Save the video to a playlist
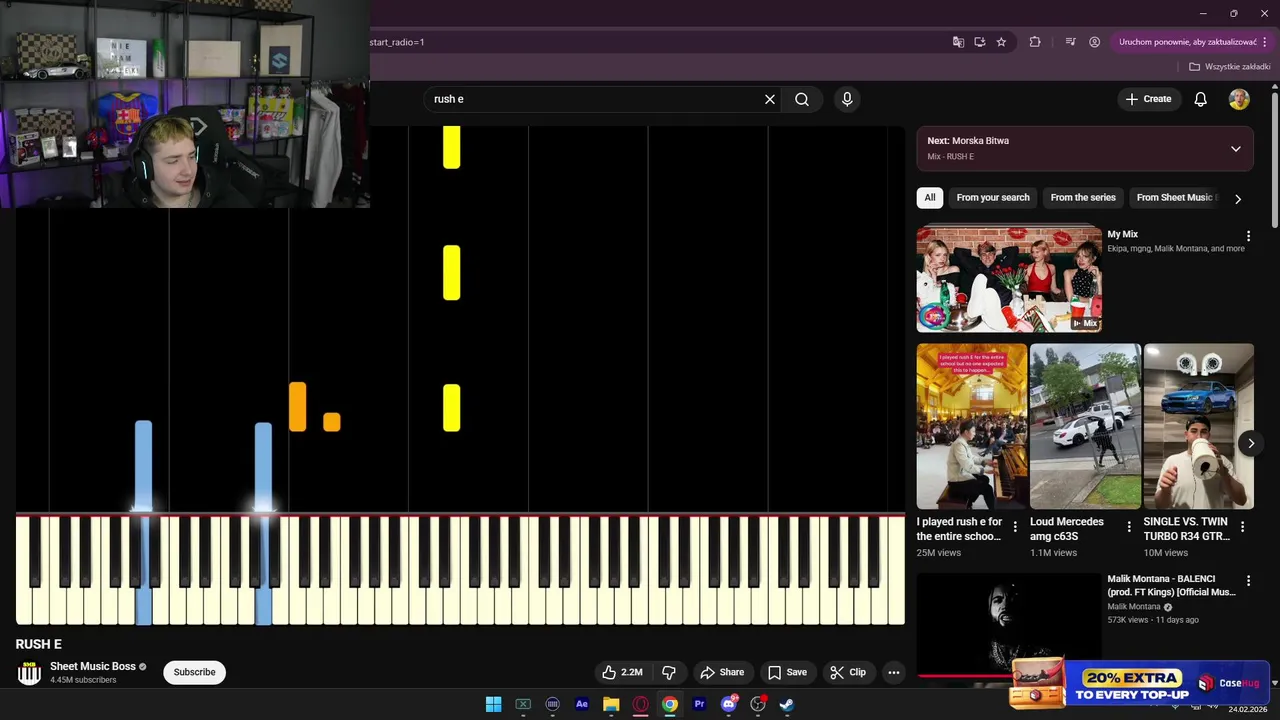Viewport: 1280px width, 720px height. [x=787, y=672]
